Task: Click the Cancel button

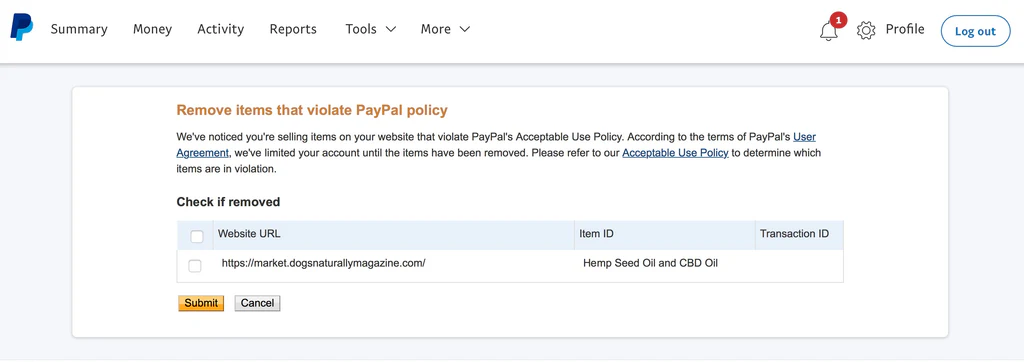Action: (257, 303)
